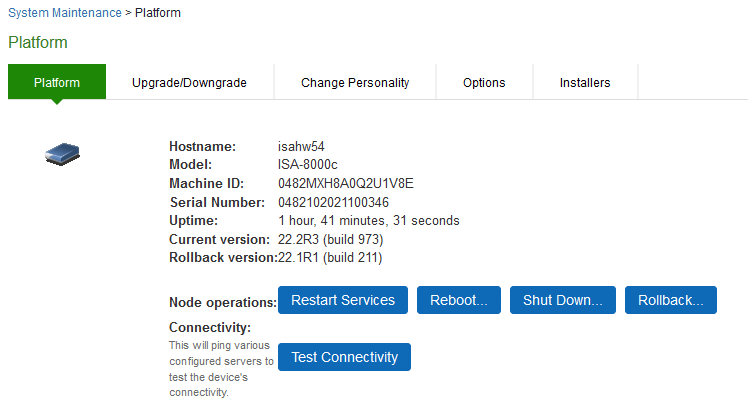Go to the Options tab
748x407 pixels.
(x=484, y=82)
